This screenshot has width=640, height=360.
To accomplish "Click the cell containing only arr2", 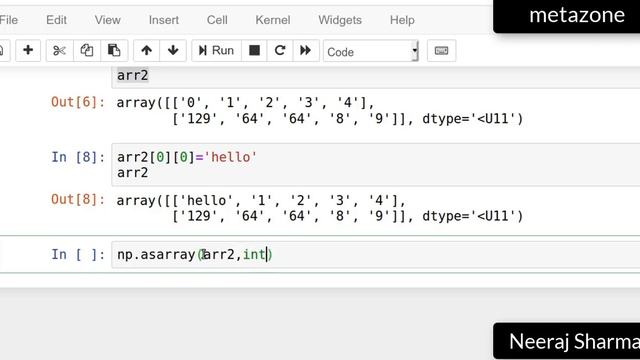I will [376, 77].
